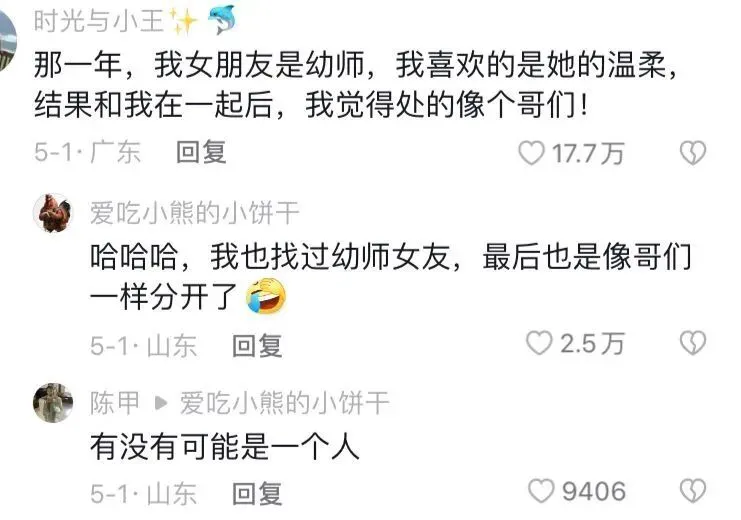Tap the 9406 like count
This screenshot has height=520, width=741.
(594, 492)
